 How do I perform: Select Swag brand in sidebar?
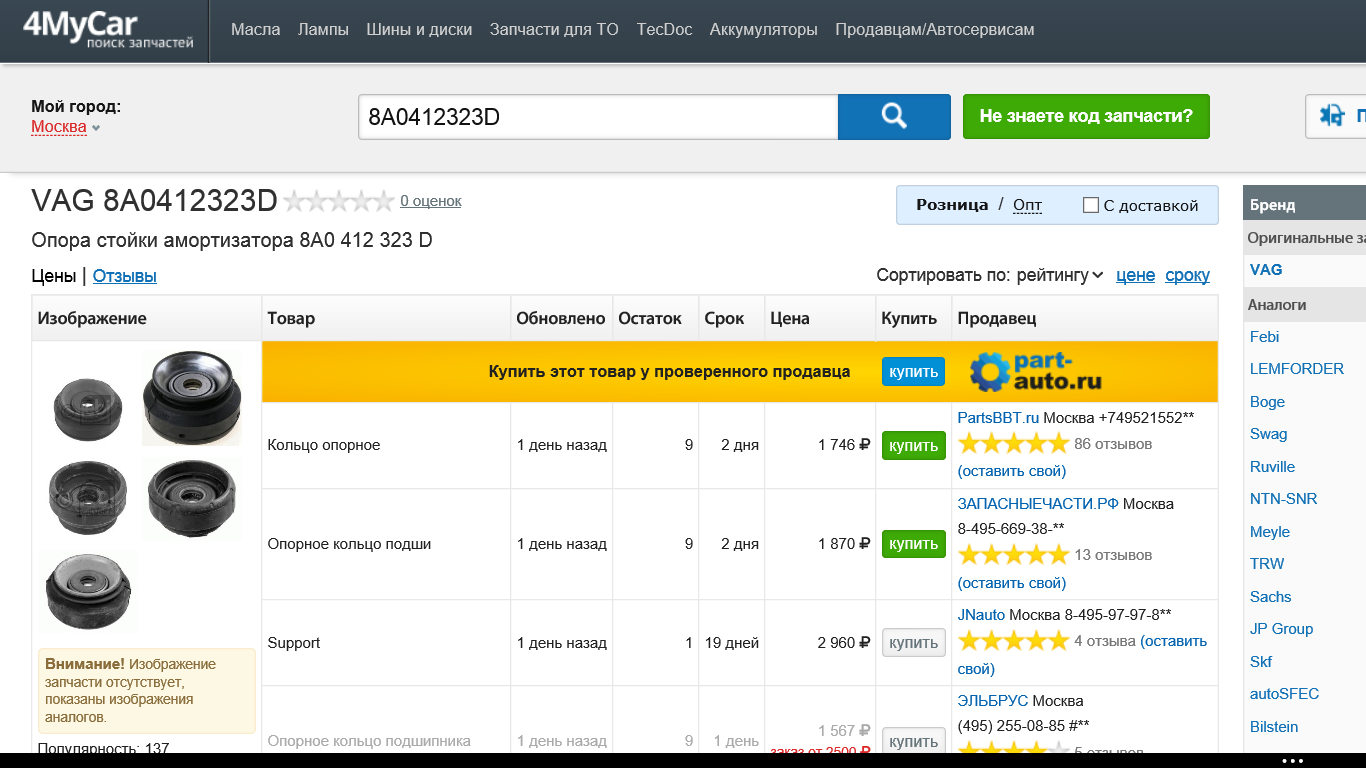1269,434
